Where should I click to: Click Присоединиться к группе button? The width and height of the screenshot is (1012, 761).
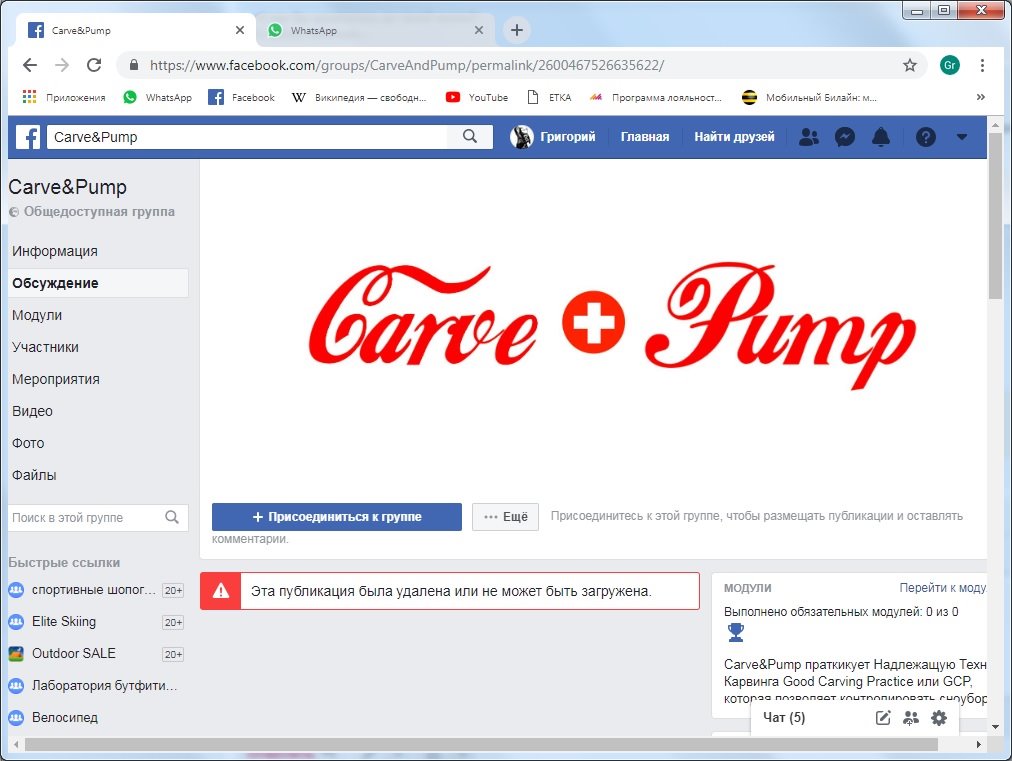(336, 517)
